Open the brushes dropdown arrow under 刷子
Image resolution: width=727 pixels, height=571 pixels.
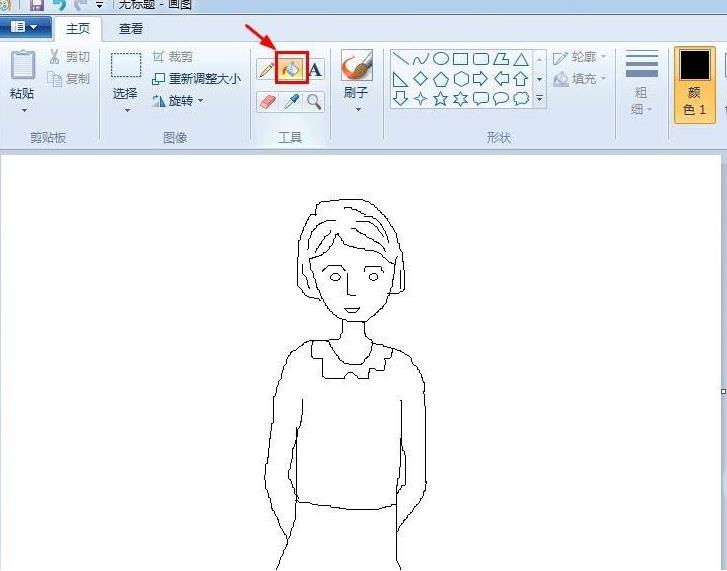pyautogui.click(x=358, y=110)
